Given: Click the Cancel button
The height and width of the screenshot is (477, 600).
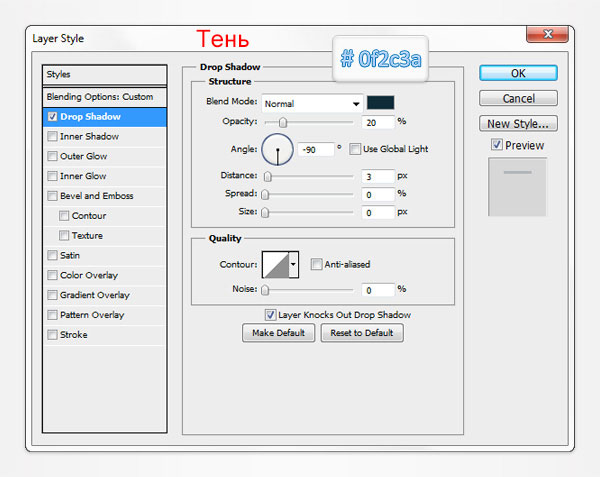Looking at the screenshot, I should click(x=518, y=98).
